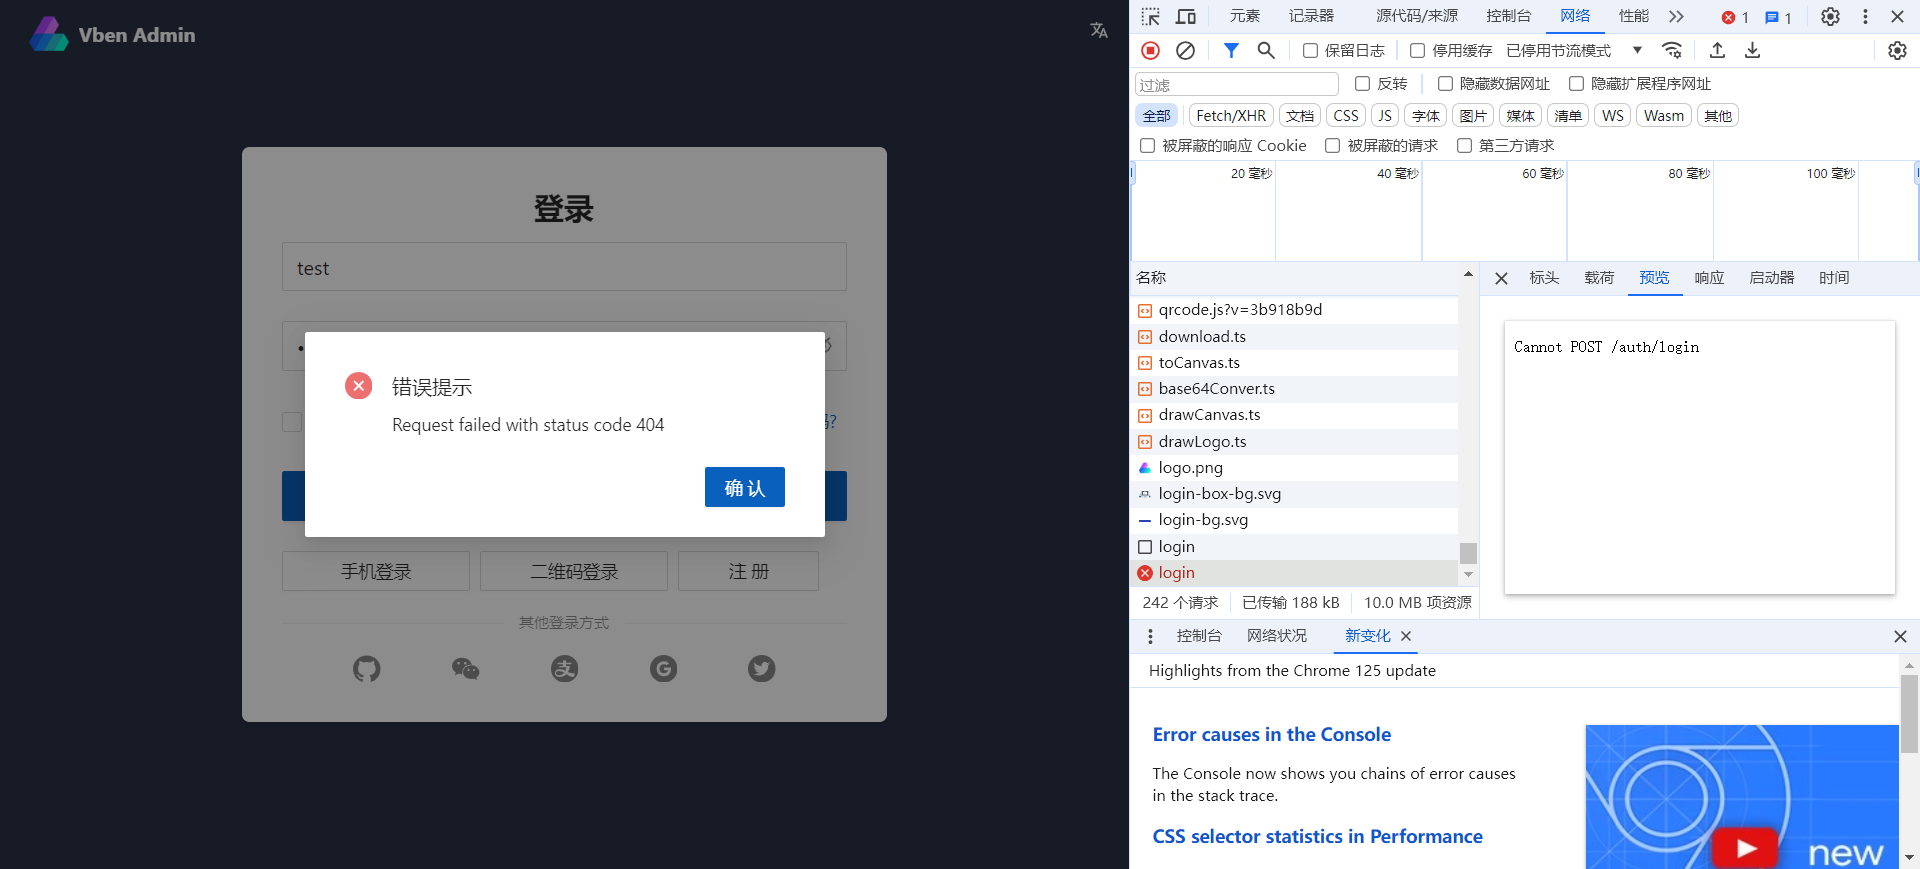
Task: Click the blue issues count indicator
Action: pyautogui.click(x=1778, y=17)
